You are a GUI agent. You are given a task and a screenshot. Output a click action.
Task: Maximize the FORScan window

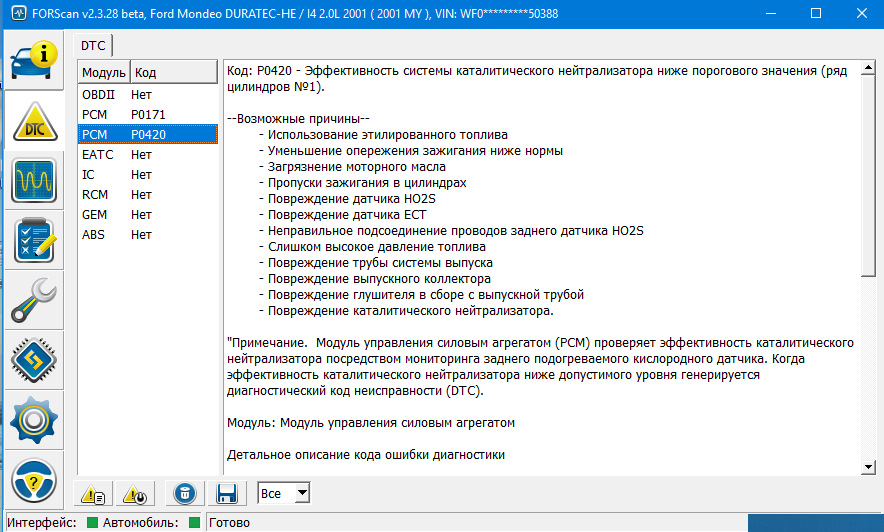click(816, 13)
